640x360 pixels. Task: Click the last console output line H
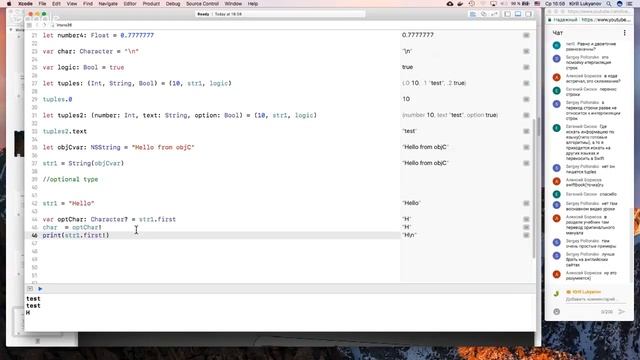pos(28,313)
